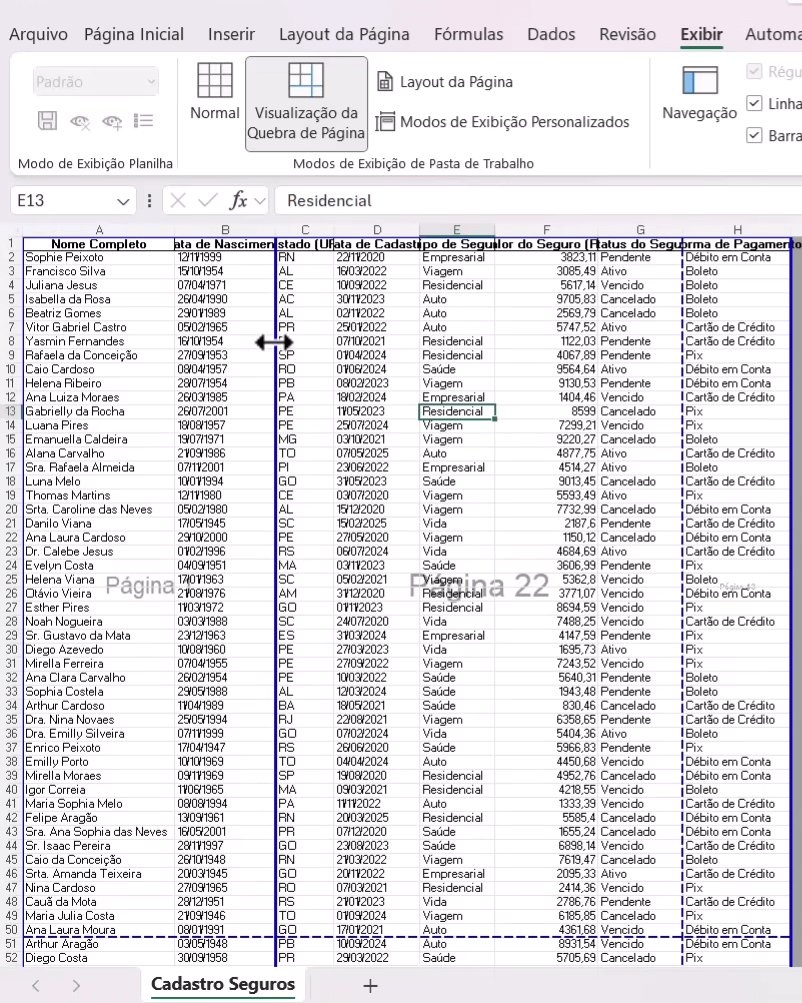Click Empresarial cell in row 2
The image size is (802, 1003).
click(457, 257)
